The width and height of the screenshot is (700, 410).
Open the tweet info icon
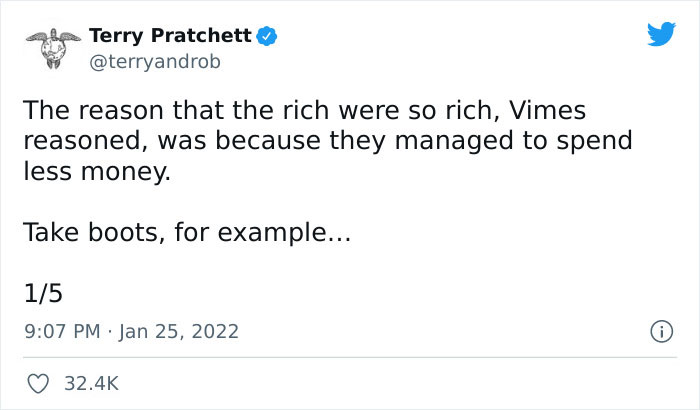tap(661, 330)
